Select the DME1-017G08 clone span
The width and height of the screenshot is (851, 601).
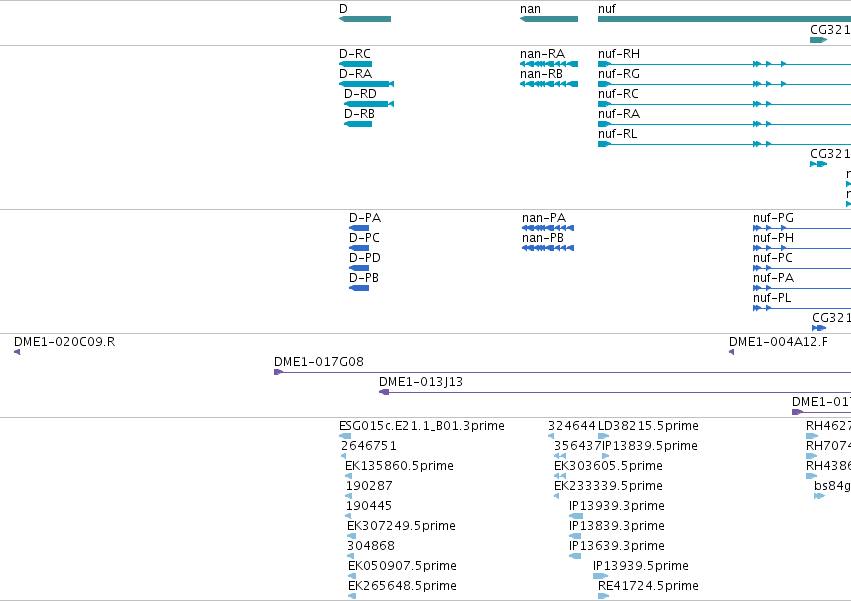coord(562,372)
